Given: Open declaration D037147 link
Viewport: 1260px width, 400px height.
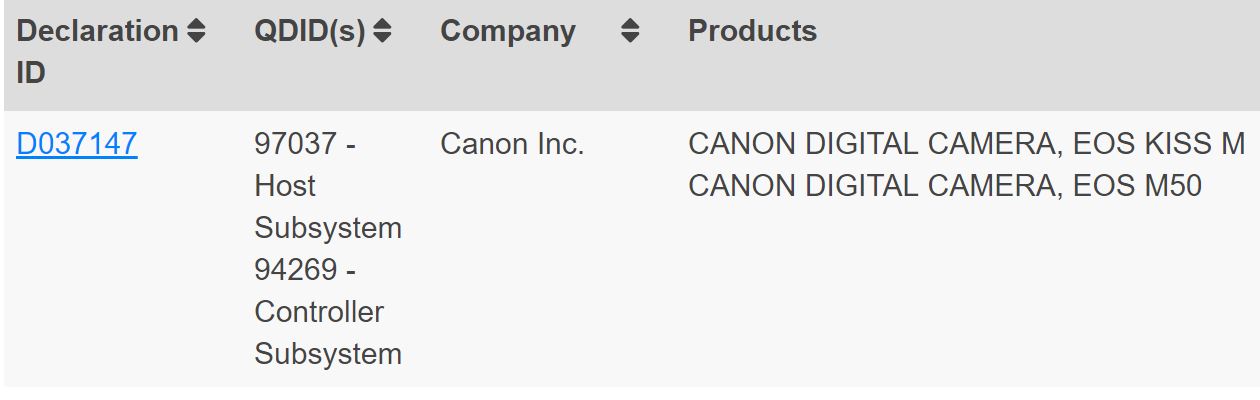Looking at the screenshot, I should coord(77,145).
